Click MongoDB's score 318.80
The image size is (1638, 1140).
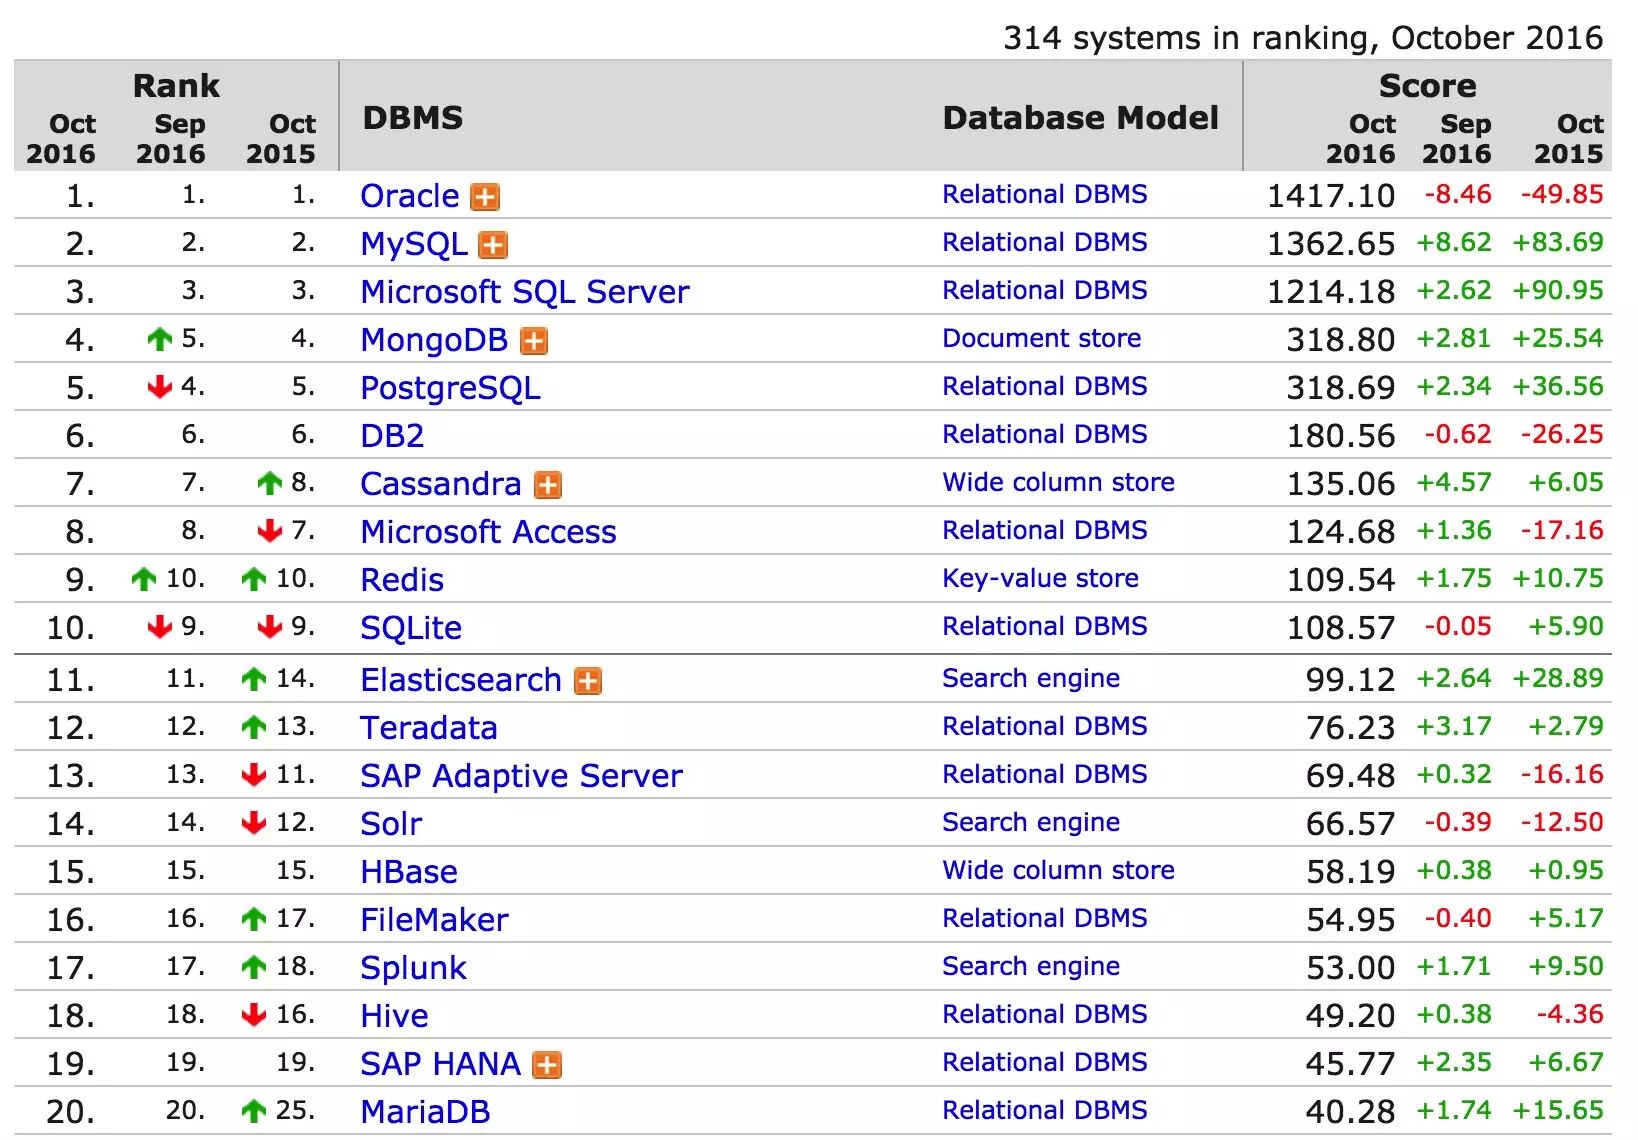[x=1341, y=340]
